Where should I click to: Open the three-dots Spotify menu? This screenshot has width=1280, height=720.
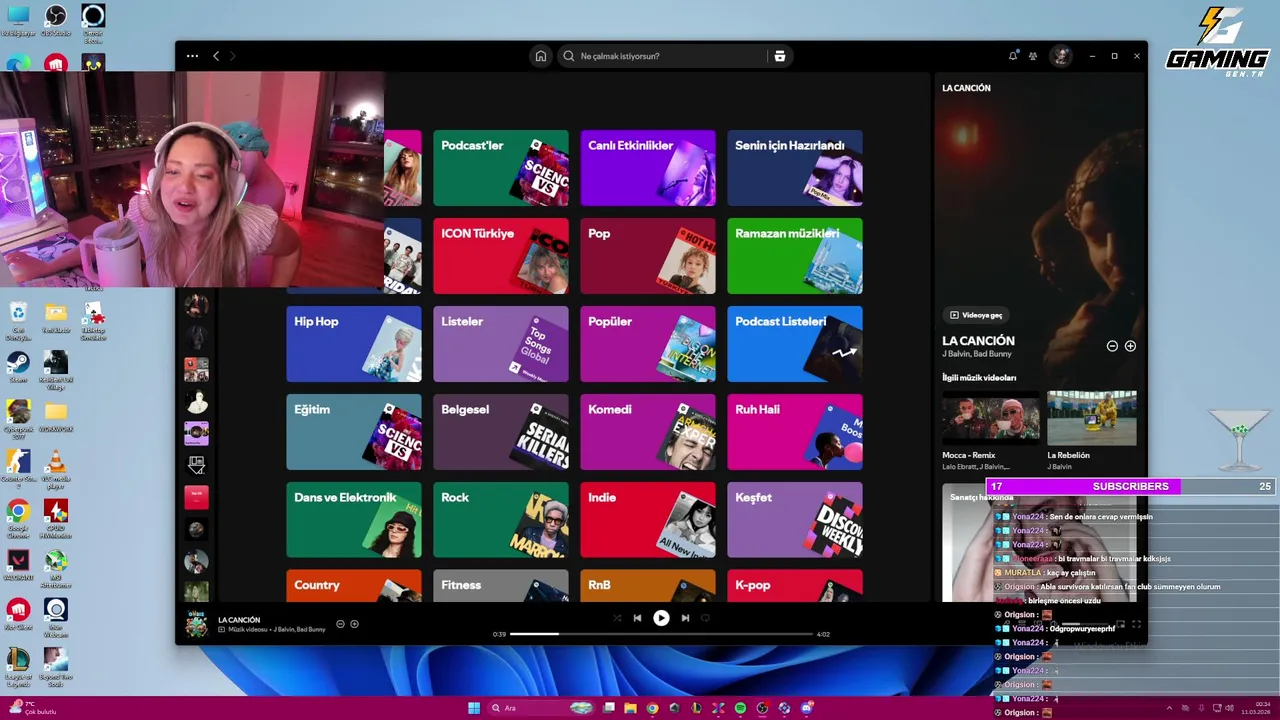(192, 56)
